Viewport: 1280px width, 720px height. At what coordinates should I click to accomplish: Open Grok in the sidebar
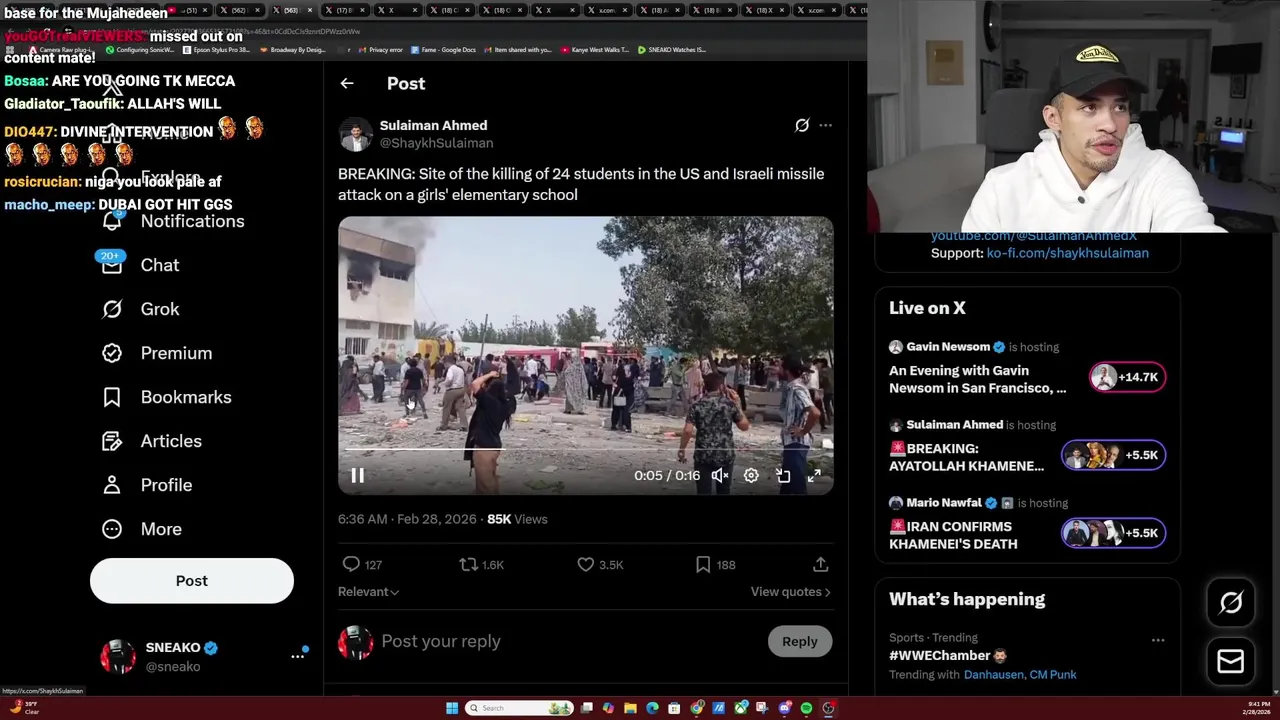(x=141, y=309)
